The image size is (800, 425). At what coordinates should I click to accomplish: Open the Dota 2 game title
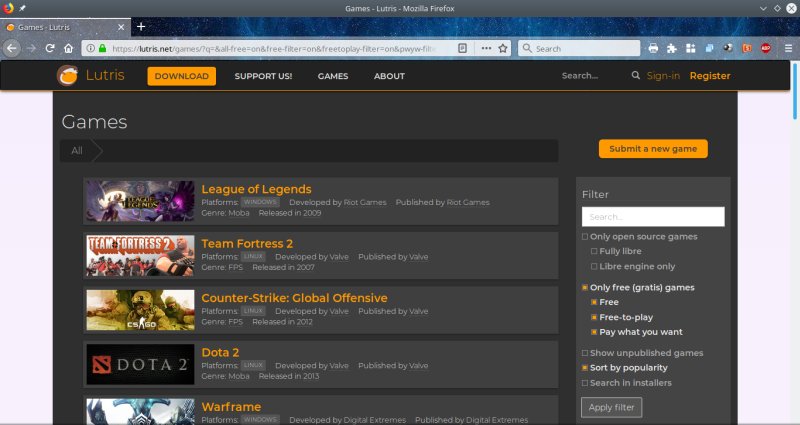(220, 353)
